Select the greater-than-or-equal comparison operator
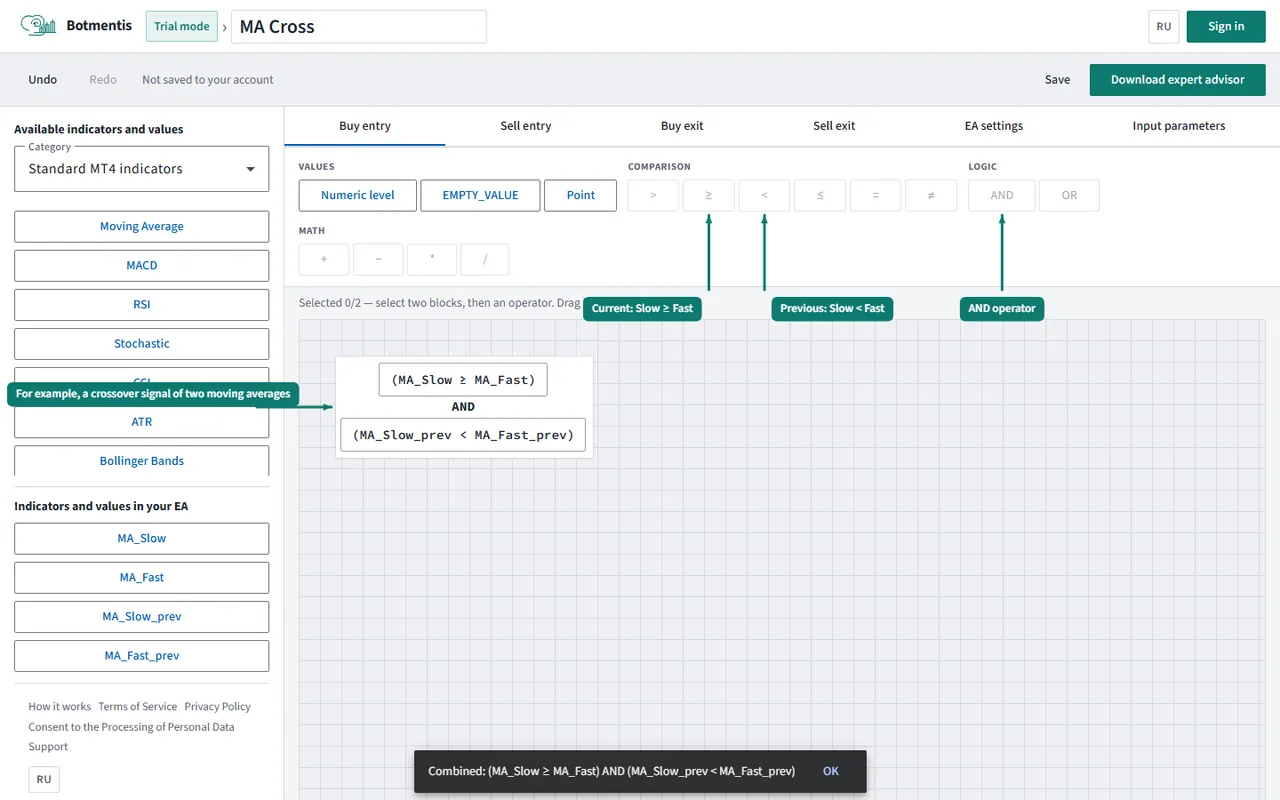1280x800 pixels. (709, 195)
